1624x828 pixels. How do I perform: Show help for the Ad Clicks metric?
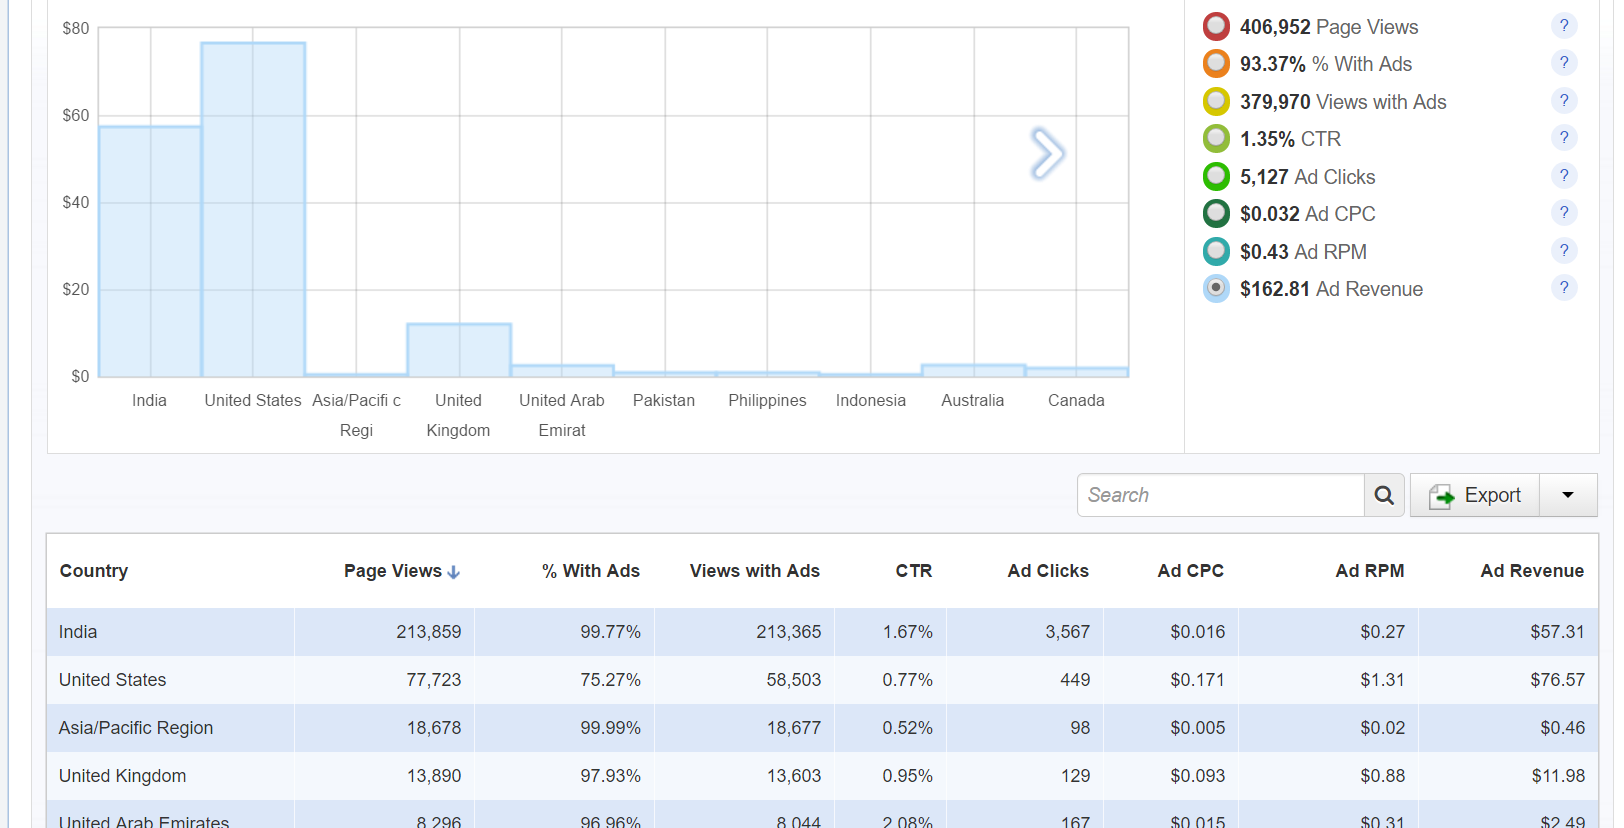coord(1564,176)
